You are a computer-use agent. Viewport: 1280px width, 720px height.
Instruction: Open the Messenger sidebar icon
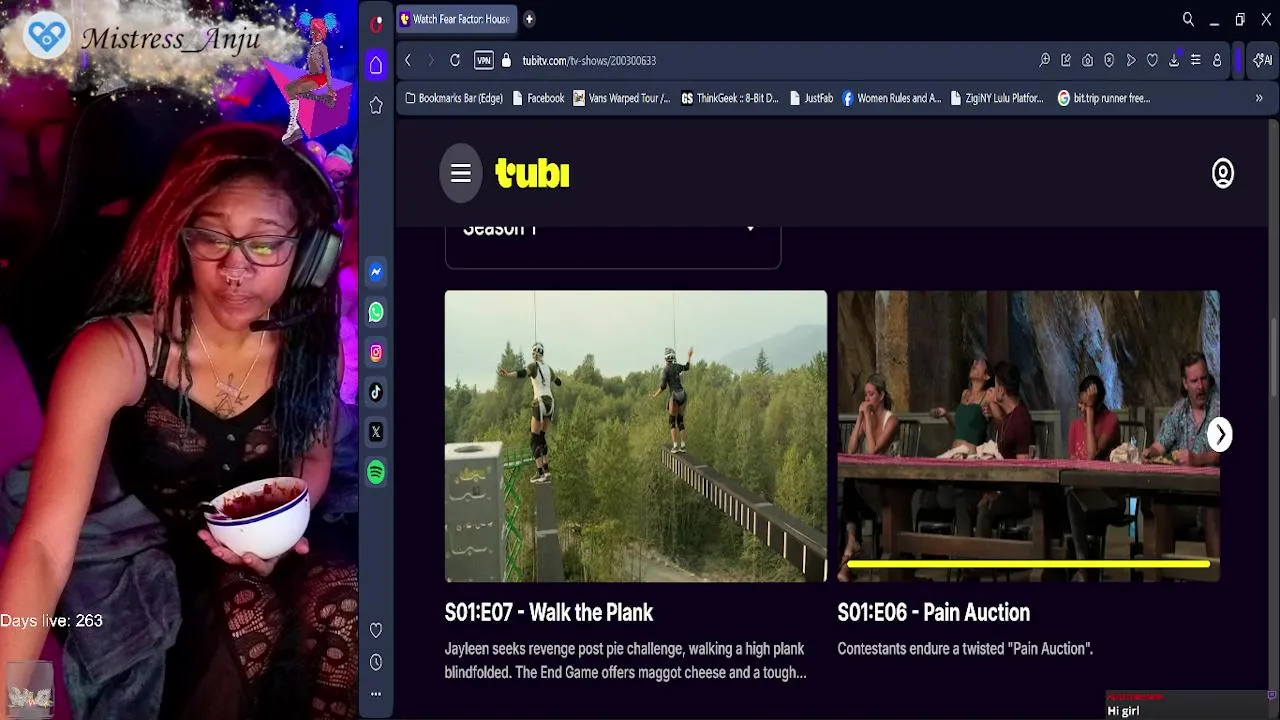coord(376,272)
